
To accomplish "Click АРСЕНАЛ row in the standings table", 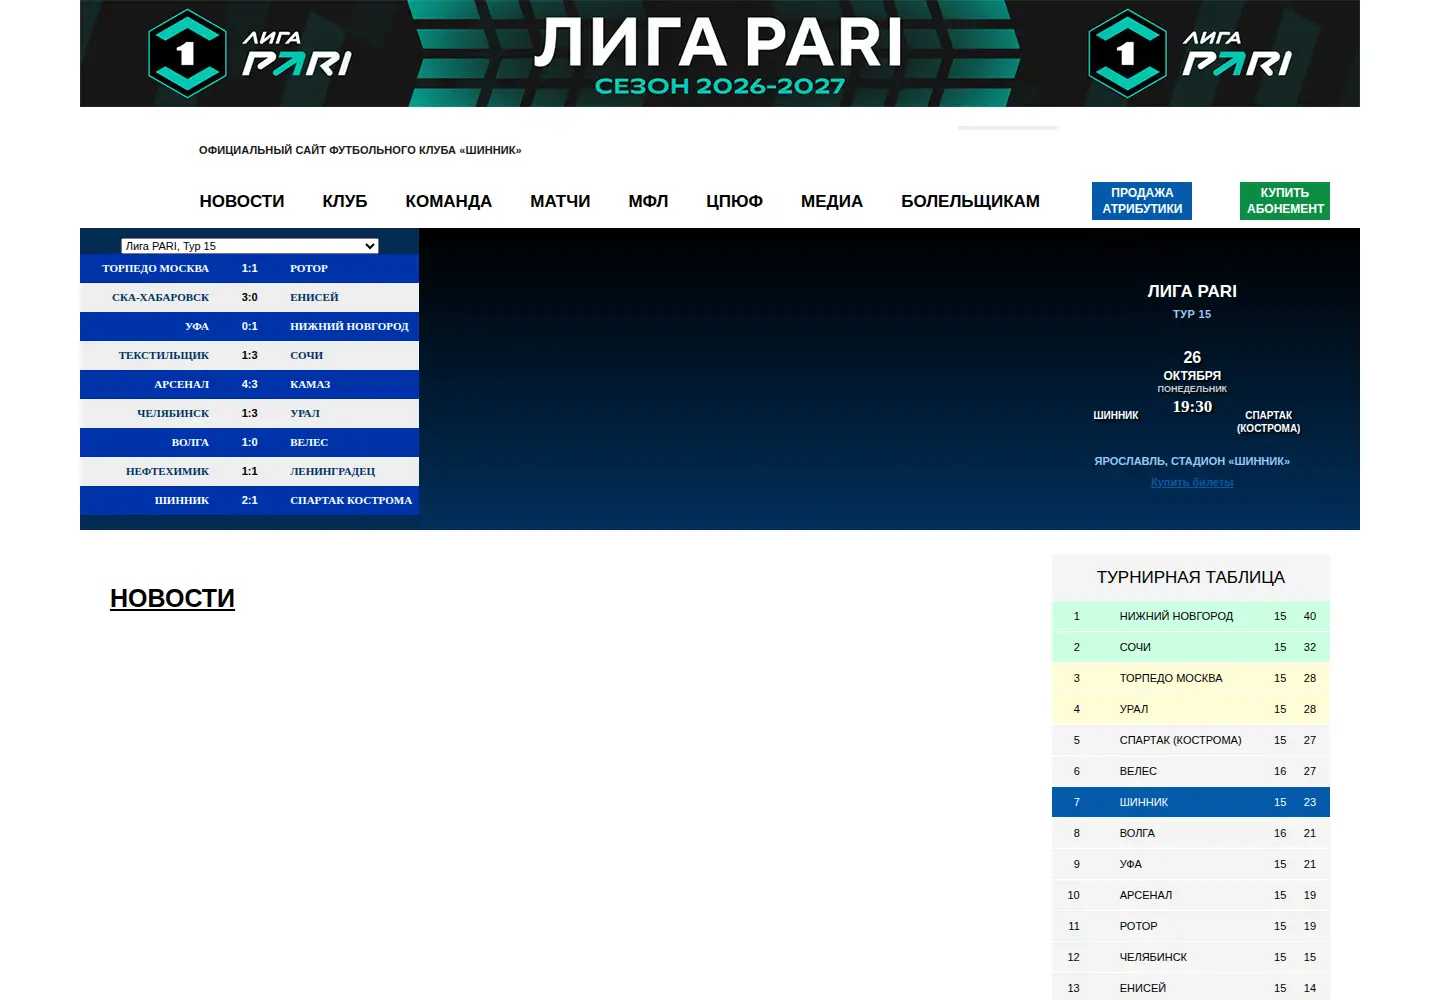I will [1191, 895].
